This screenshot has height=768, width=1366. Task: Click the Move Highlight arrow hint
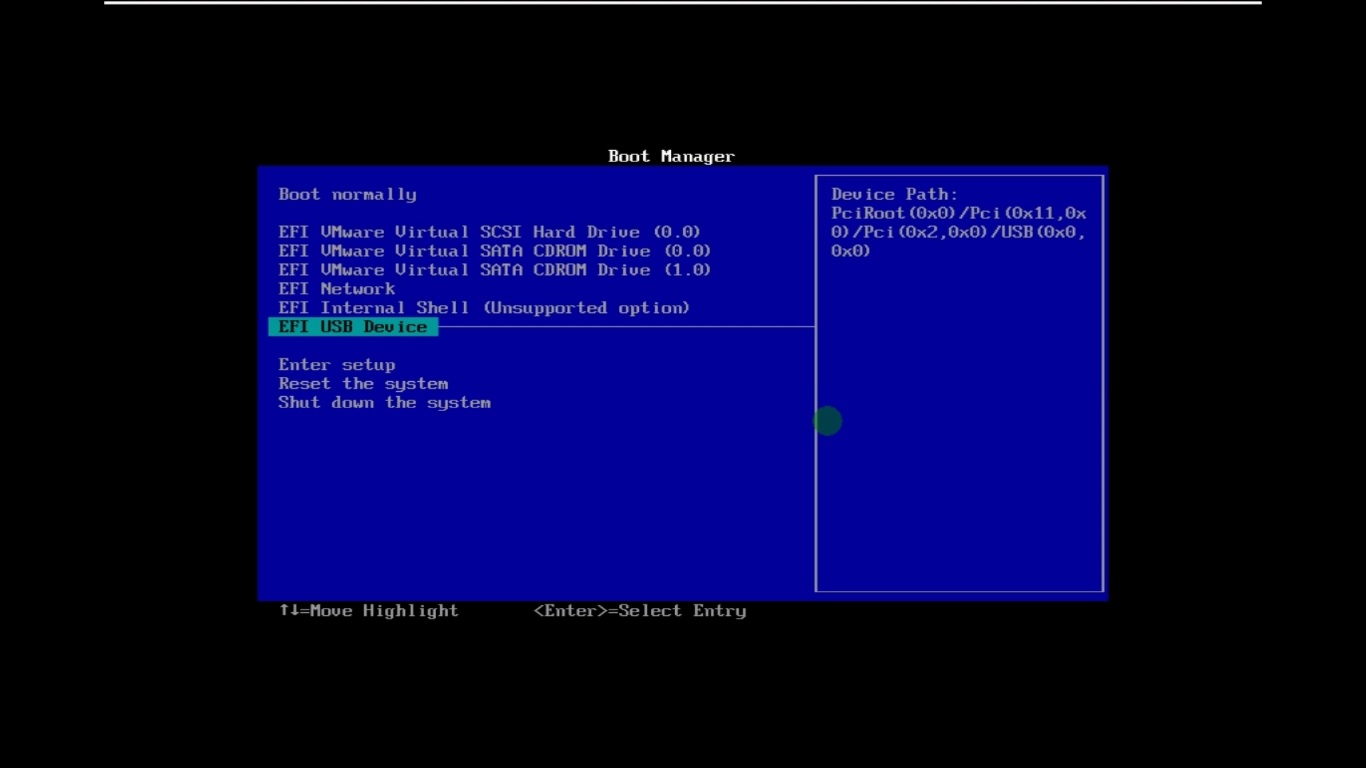coord(369,611)
